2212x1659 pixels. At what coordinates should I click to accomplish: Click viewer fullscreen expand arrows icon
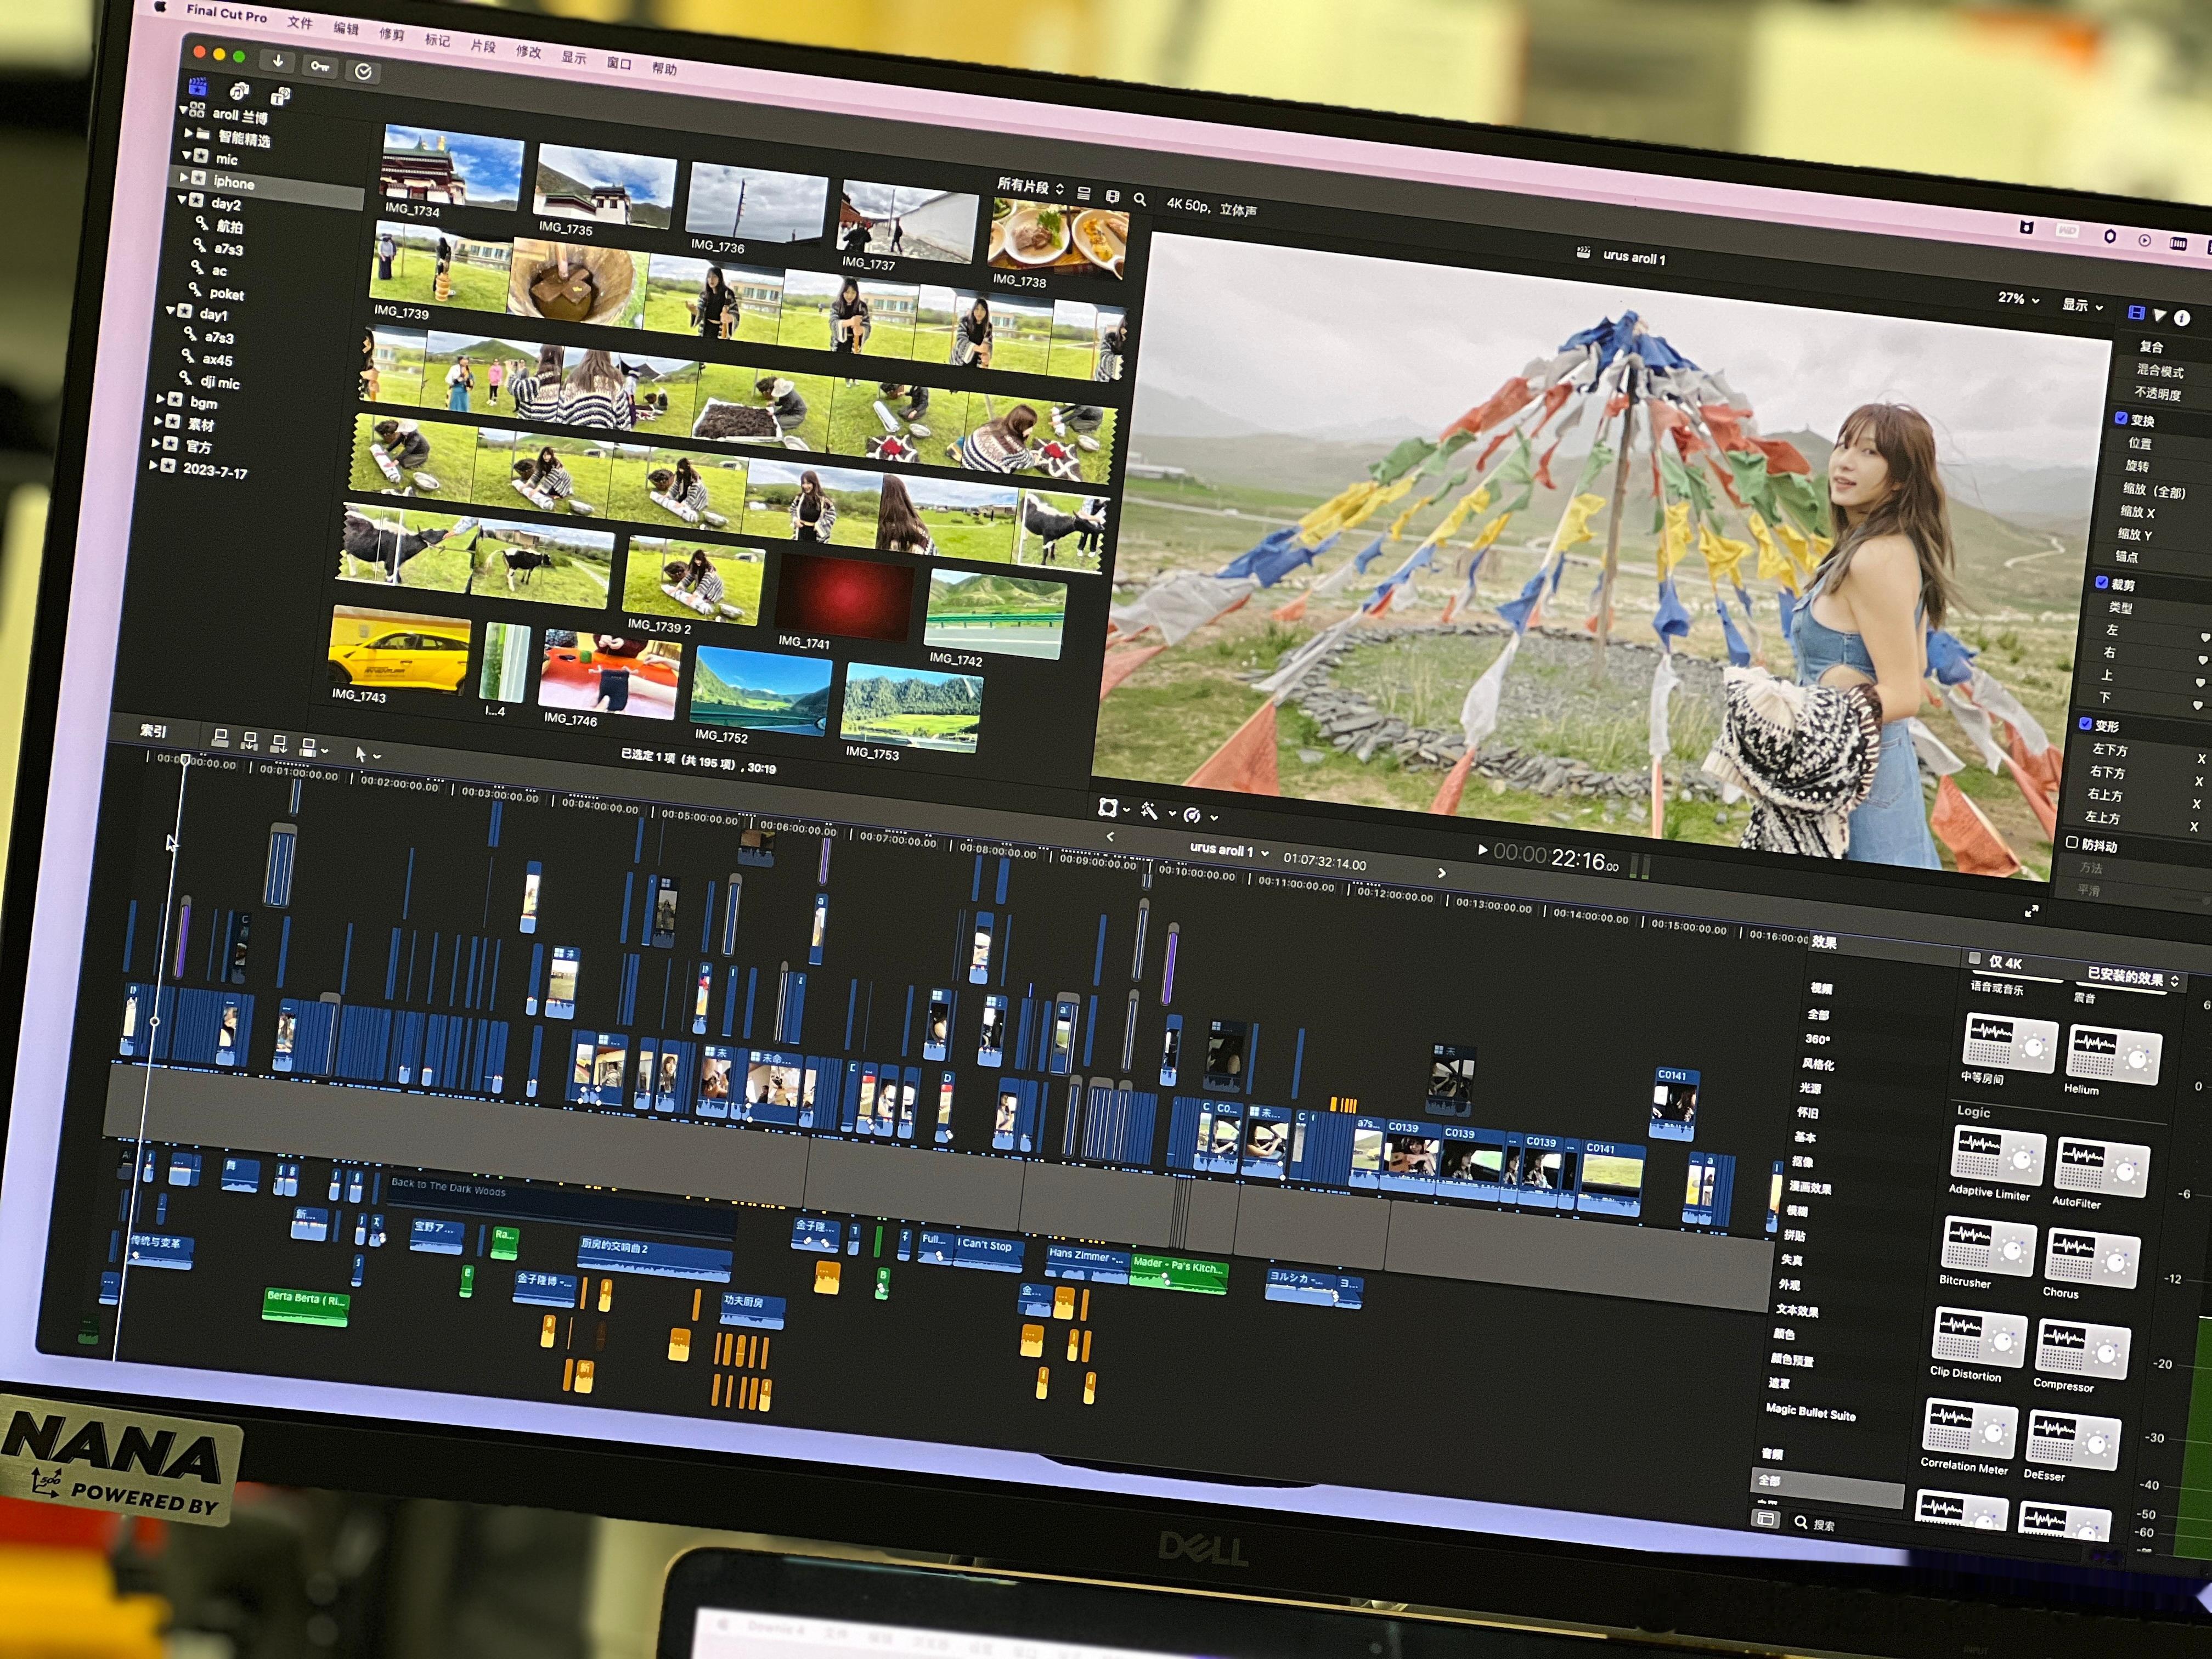(2031, 911)
